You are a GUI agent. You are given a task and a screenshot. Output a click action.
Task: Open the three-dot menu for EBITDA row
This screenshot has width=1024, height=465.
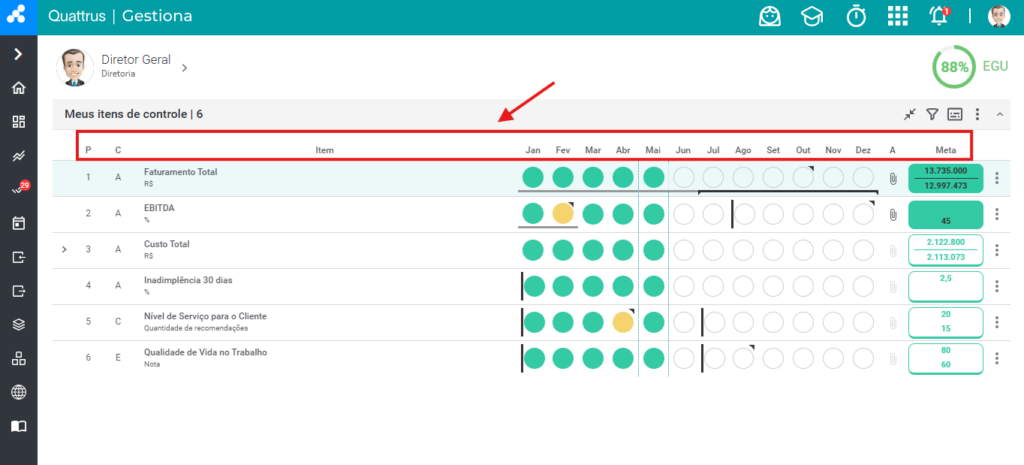pyautogui.click(x=997, y=214)
